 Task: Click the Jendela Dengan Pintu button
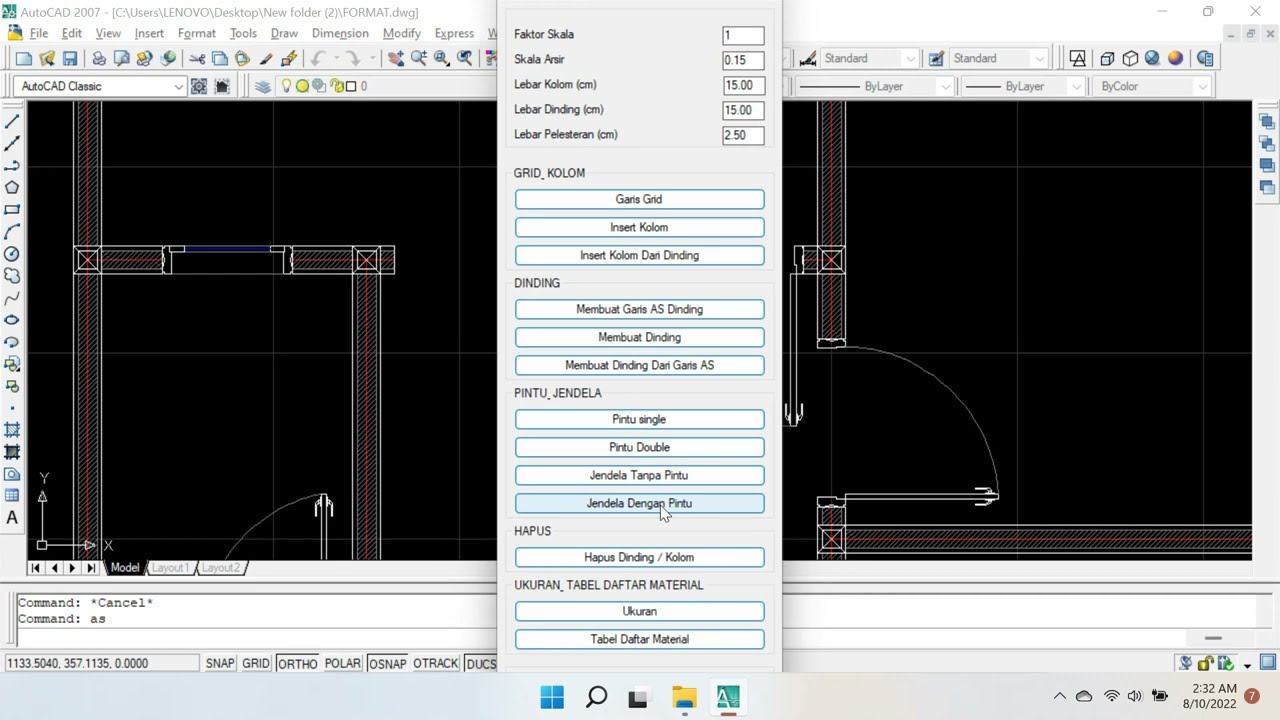pyautogui.click(x=639, y=503)
